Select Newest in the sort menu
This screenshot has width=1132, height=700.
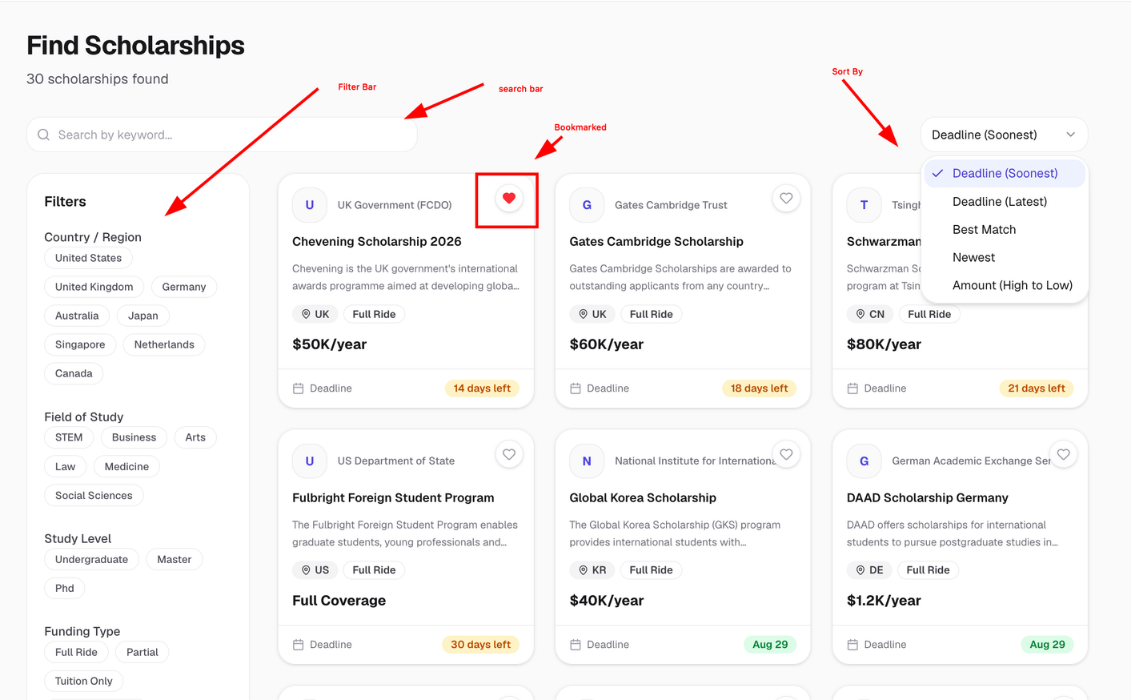pos(1005,258)
